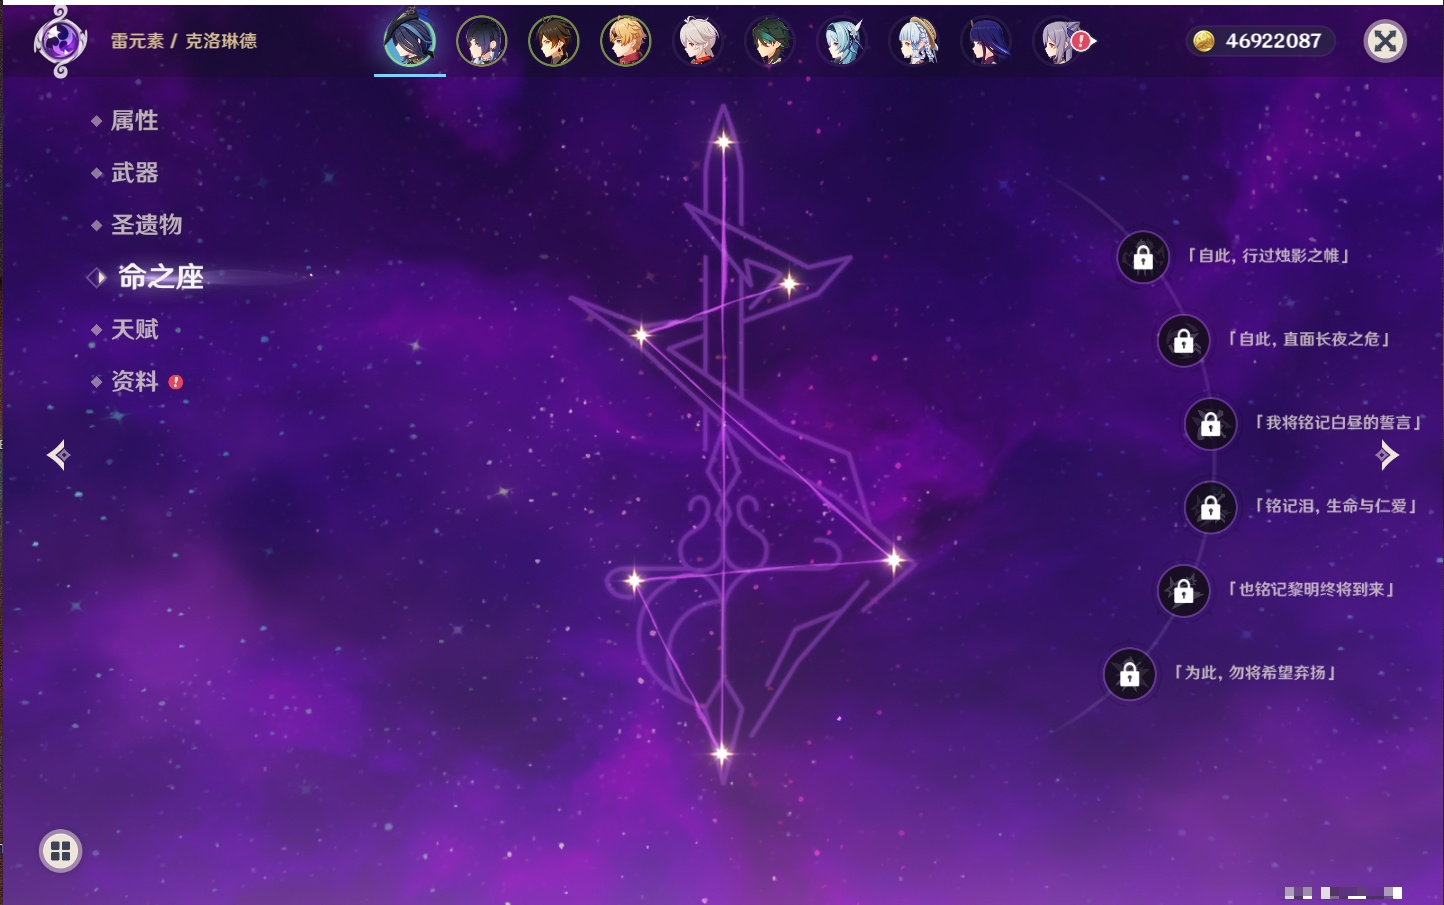
Task: Open the lock icon beside 「自此, 直面长夜之危」
Action: [x=1183, y=341]
